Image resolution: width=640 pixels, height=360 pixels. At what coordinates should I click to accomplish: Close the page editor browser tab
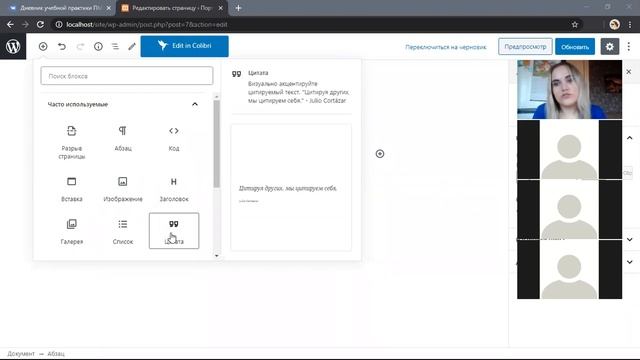[220, 8]
